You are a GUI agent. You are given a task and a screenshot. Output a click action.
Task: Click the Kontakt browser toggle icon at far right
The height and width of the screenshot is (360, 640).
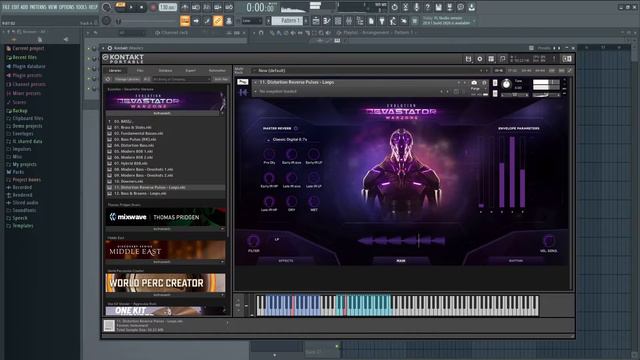coord(567,59)
